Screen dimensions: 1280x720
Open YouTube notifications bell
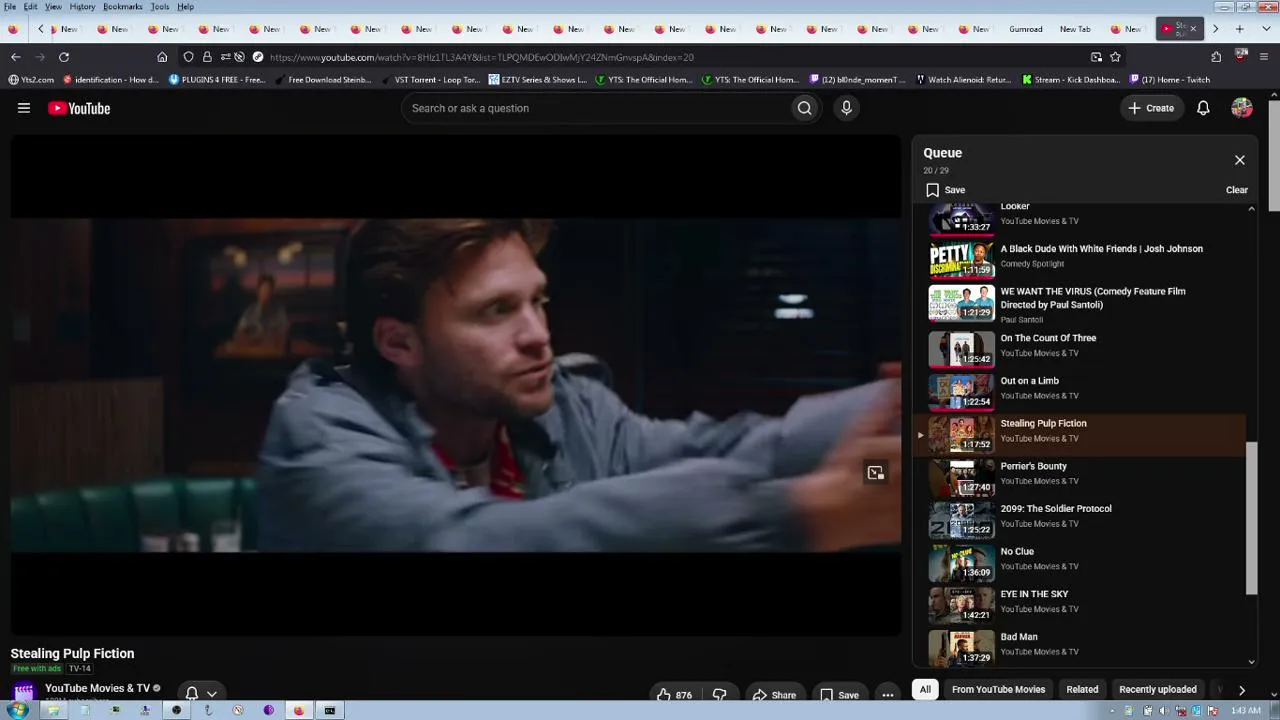point(1203,108)
